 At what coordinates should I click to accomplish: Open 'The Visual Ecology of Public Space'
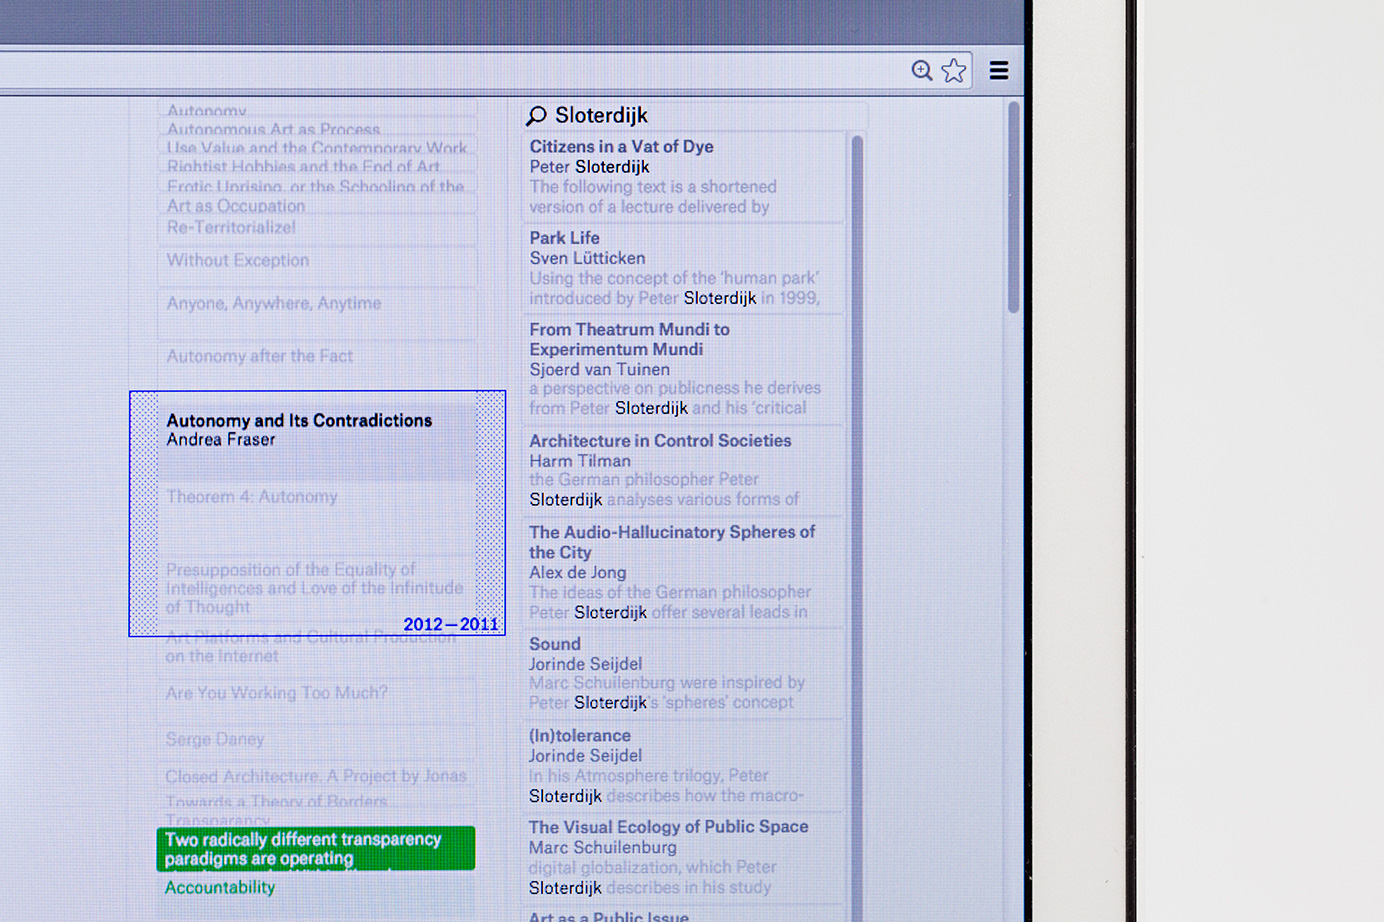coord(668,827)
